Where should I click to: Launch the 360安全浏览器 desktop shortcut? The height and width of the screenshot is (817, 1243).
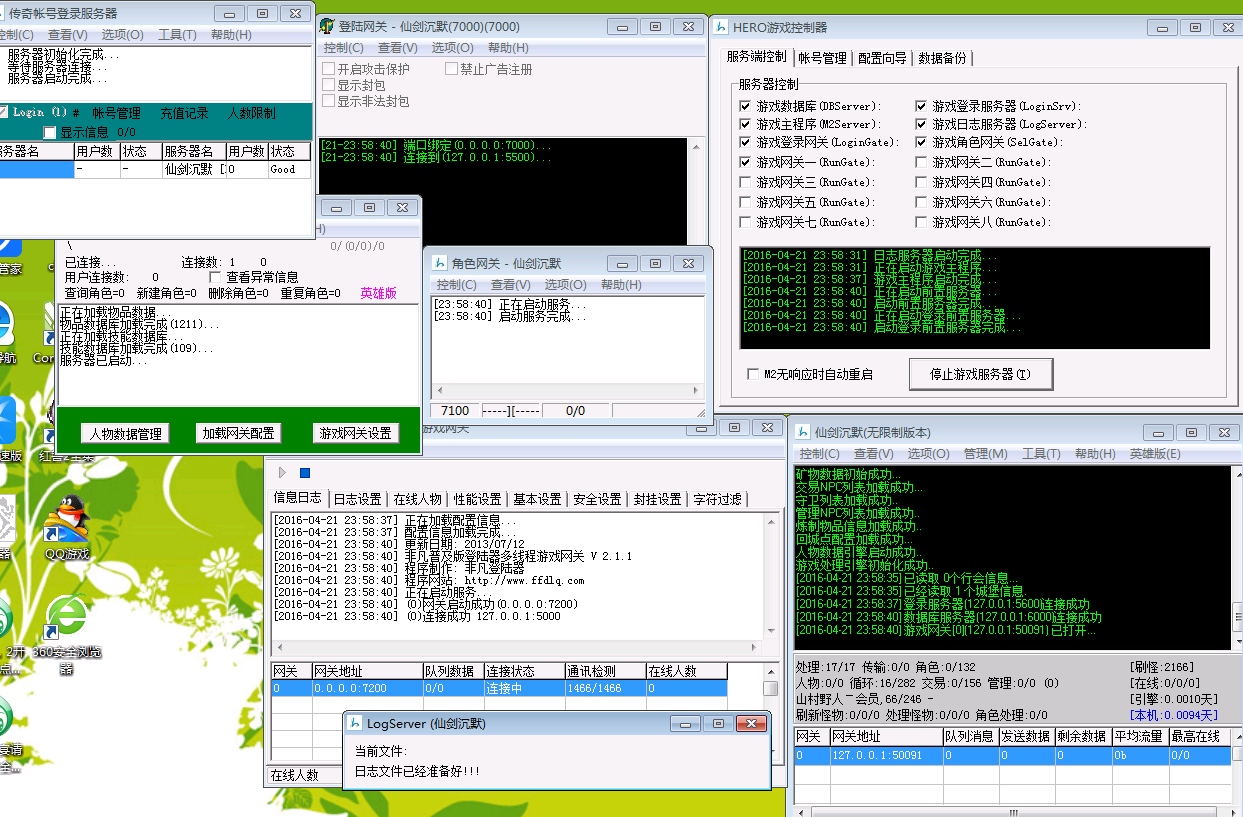pos(67,632)
